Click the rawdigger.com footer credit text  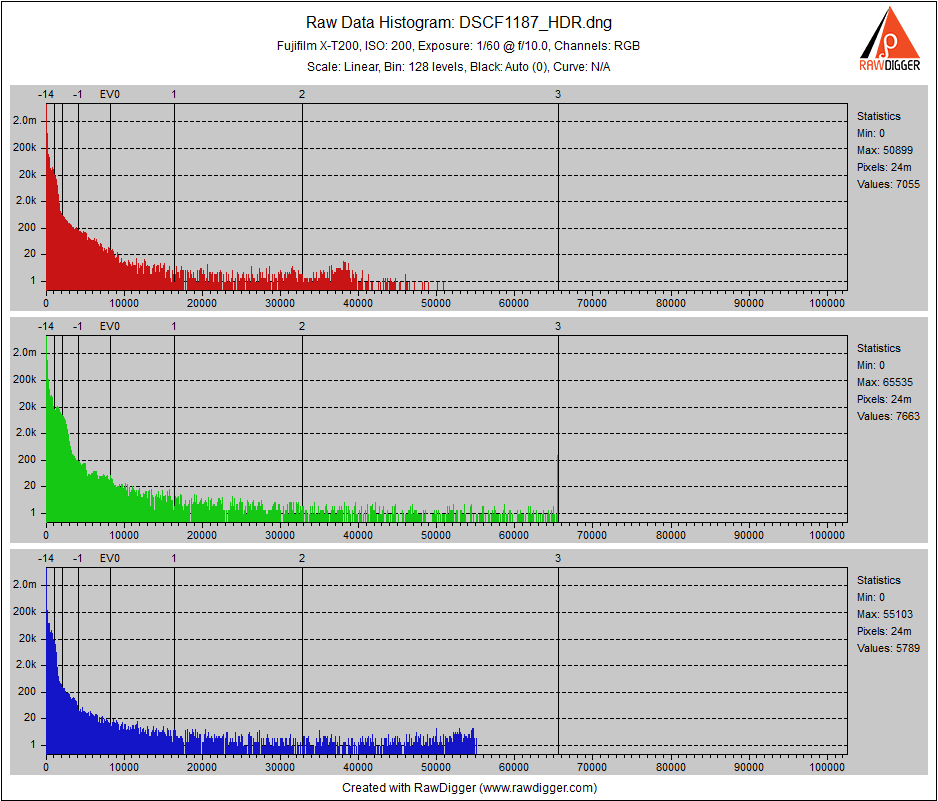click(469, 787)
